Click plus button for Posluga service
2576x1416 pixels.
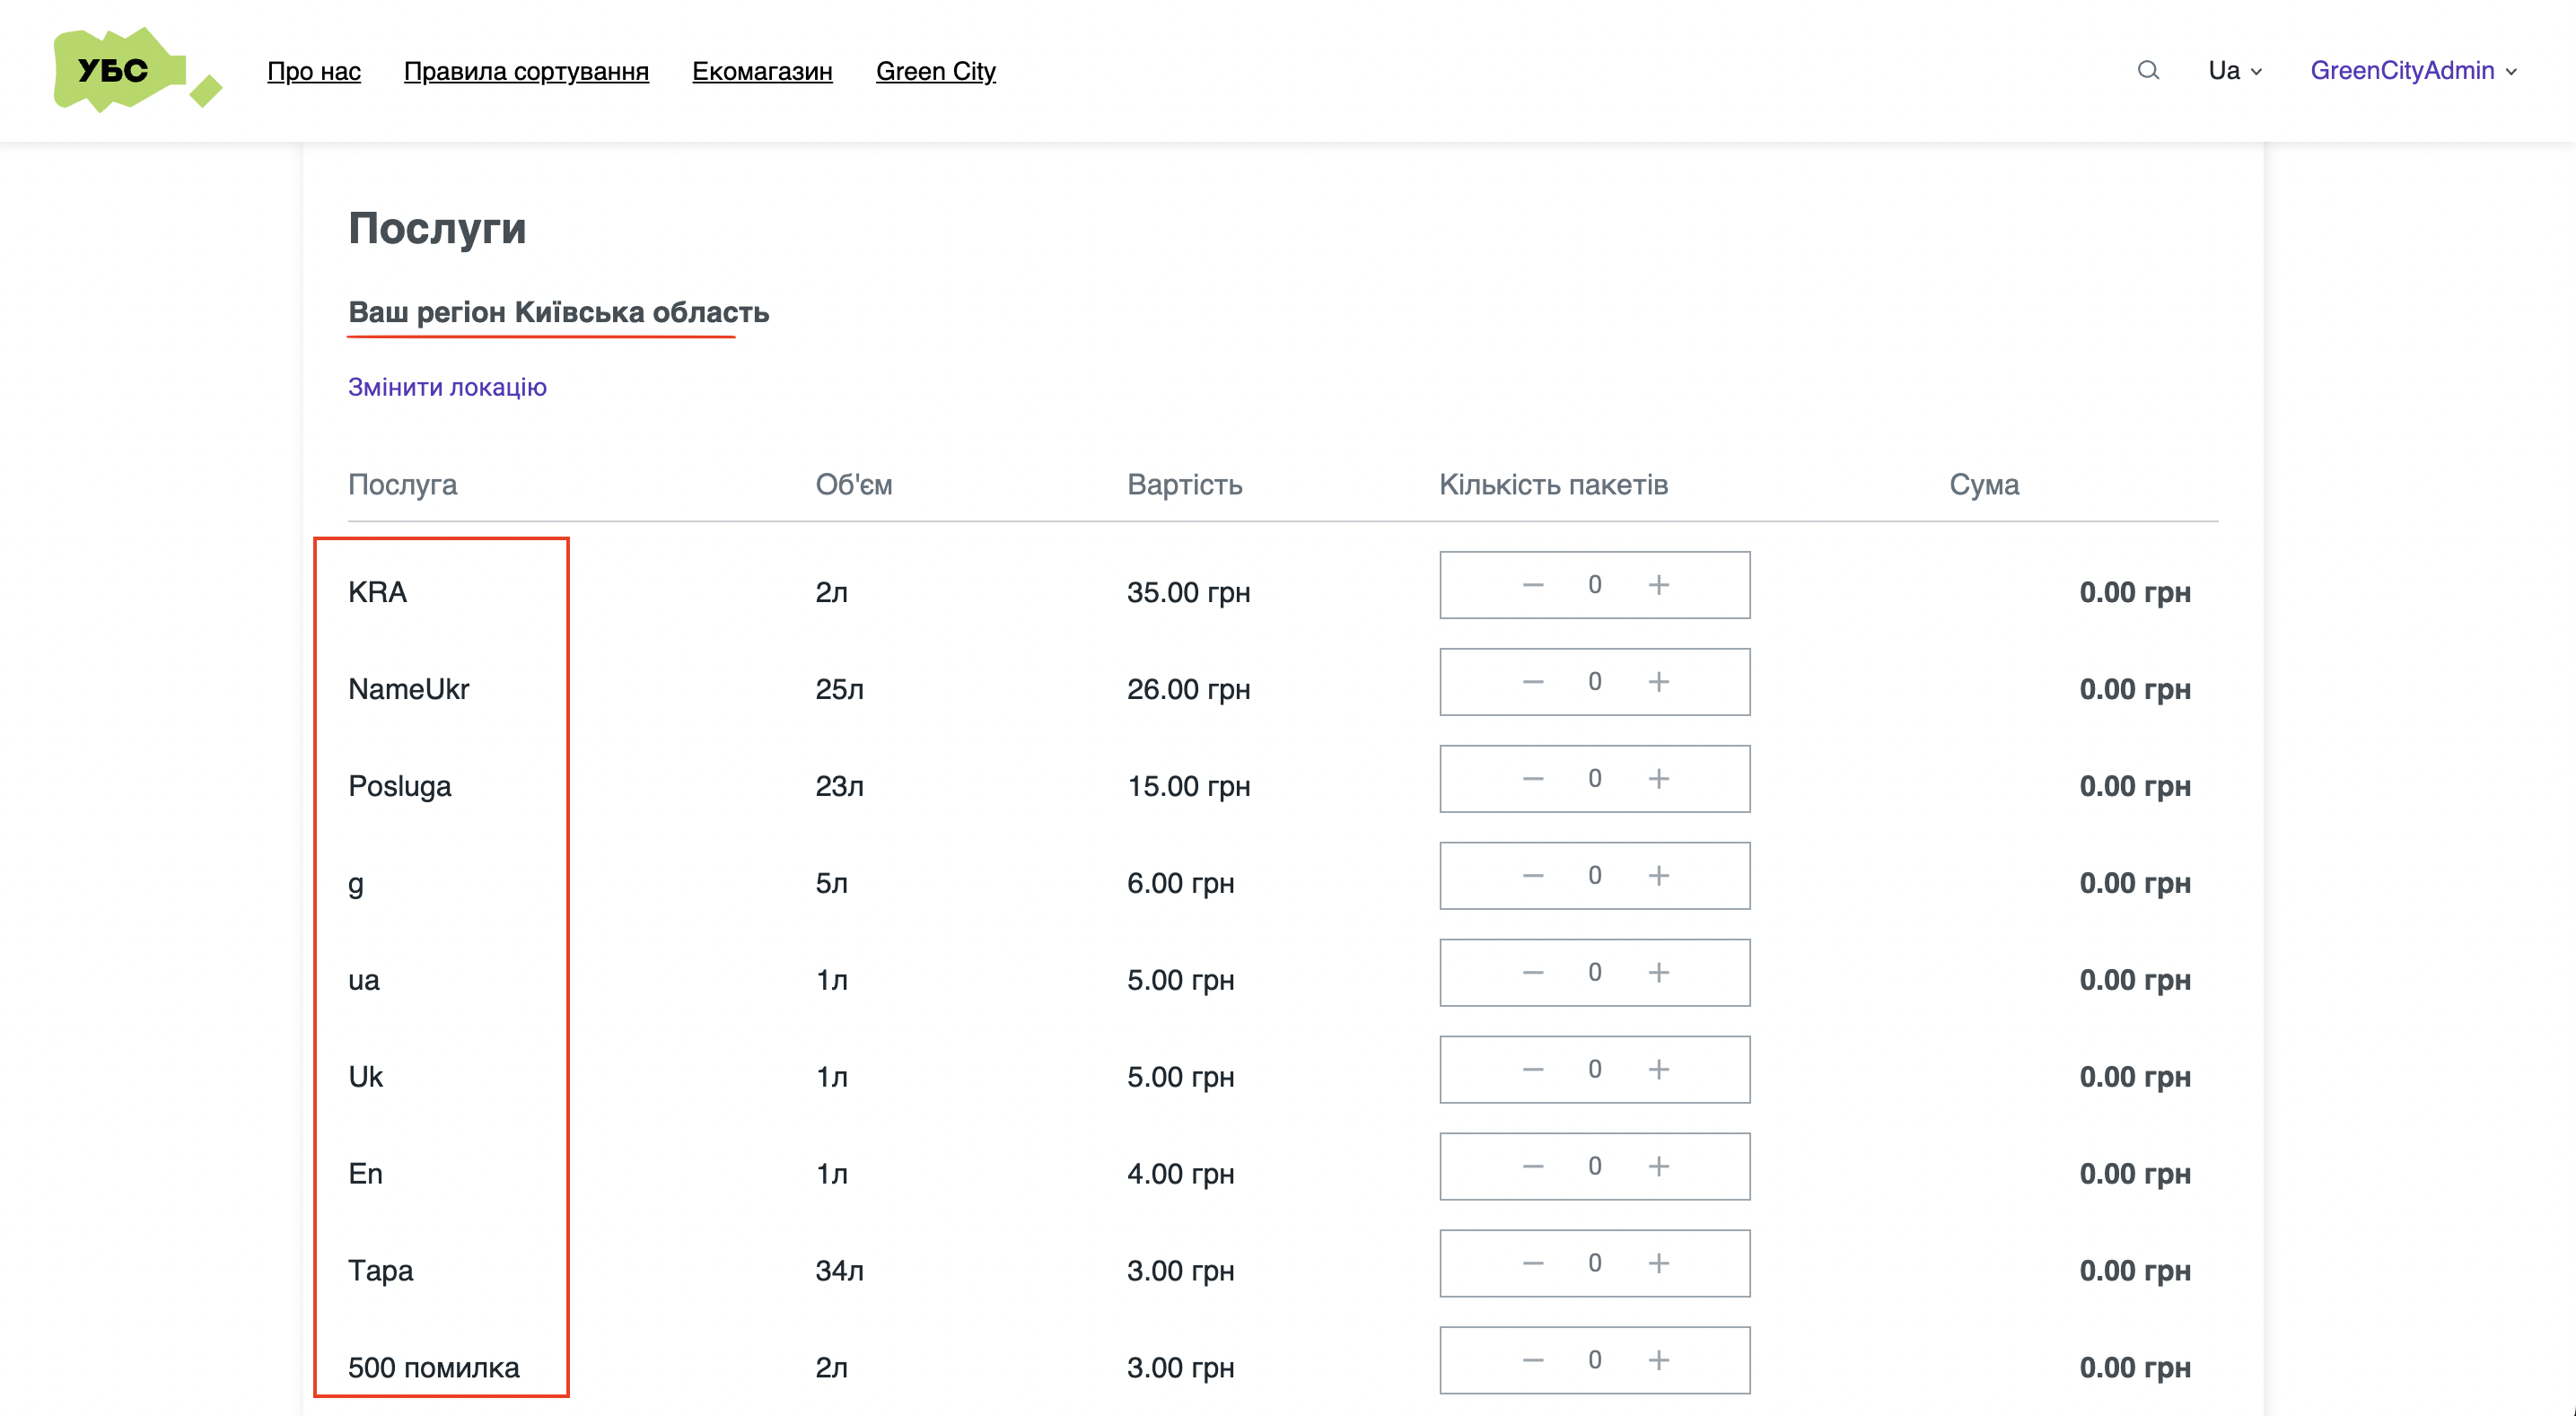[x=1657, y=779]
